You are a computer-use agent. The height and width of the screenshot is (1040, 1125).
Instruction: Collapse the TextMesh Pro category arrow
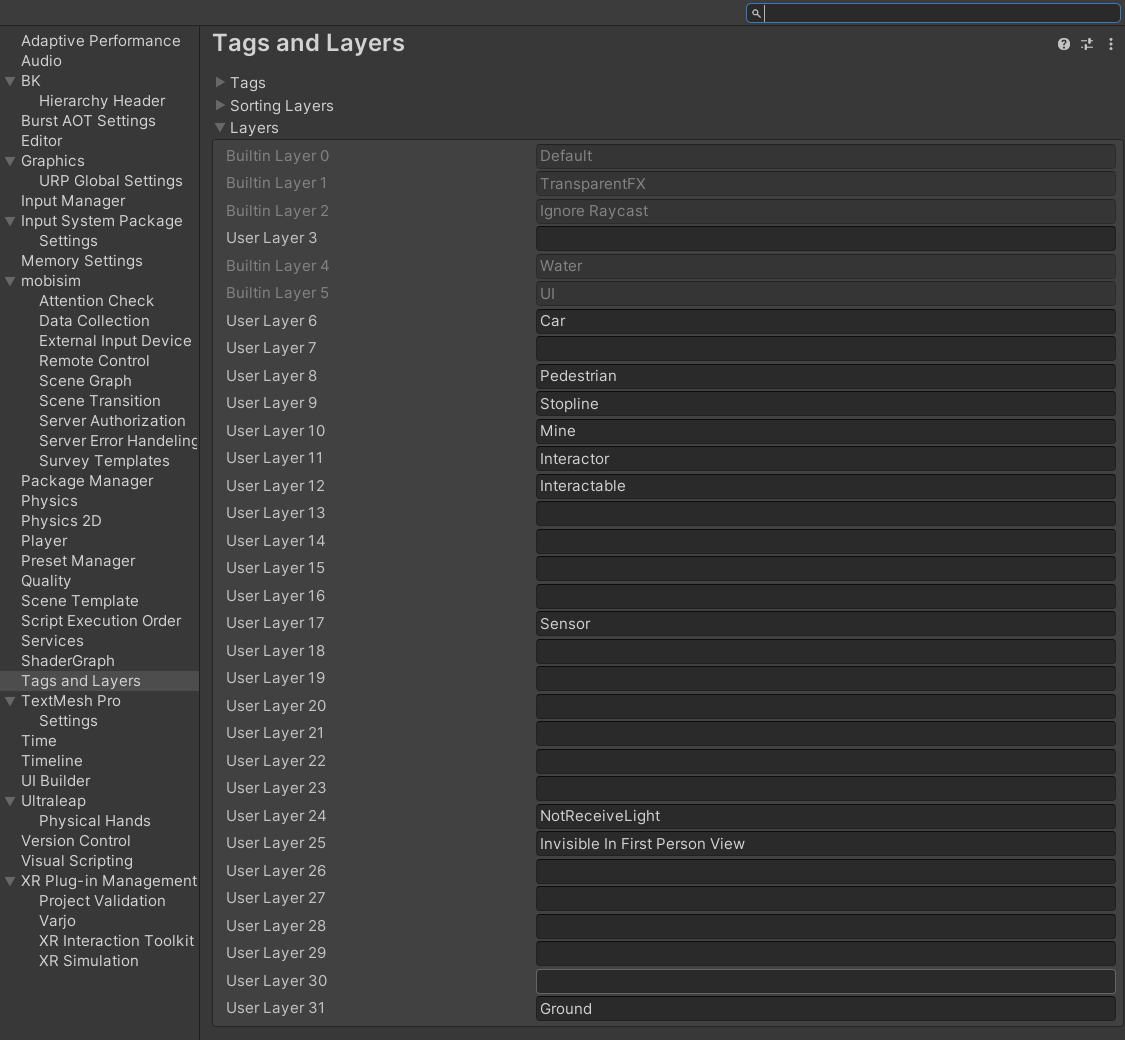pyautogui.click(x=10, y=701)
